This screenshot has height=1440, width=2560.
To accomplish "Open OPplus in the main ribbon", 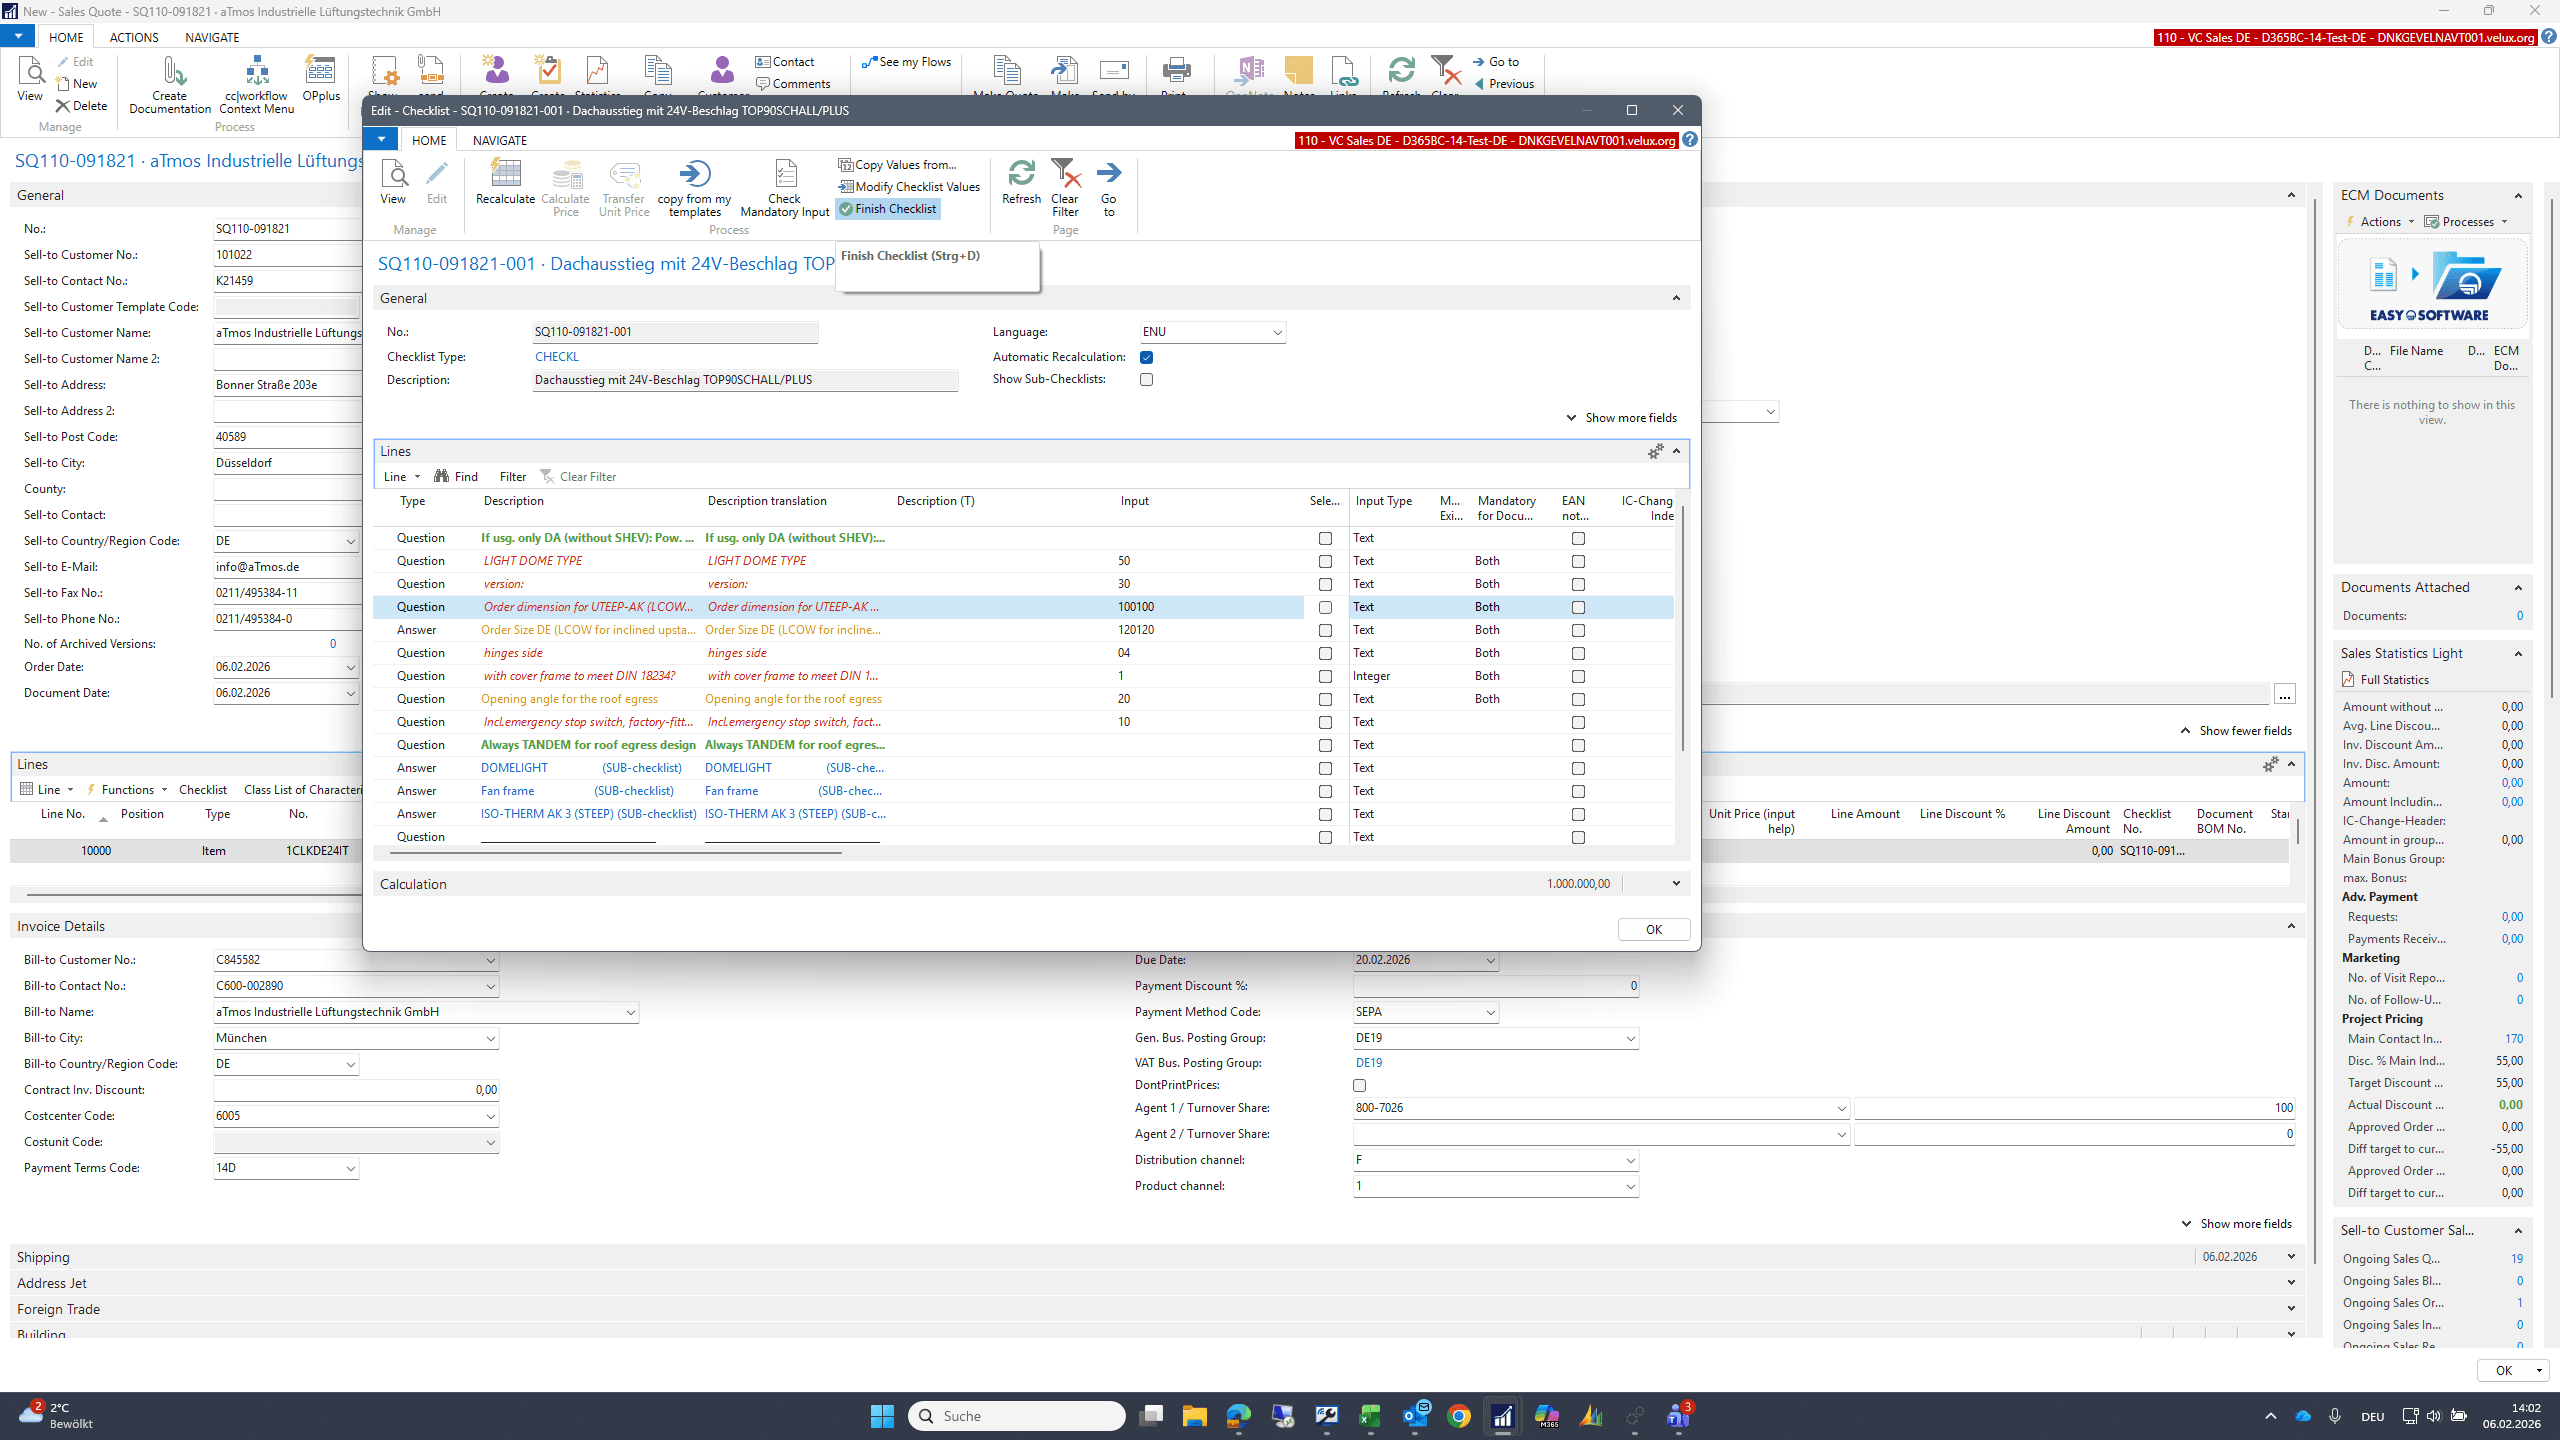I will coord(321,79).
